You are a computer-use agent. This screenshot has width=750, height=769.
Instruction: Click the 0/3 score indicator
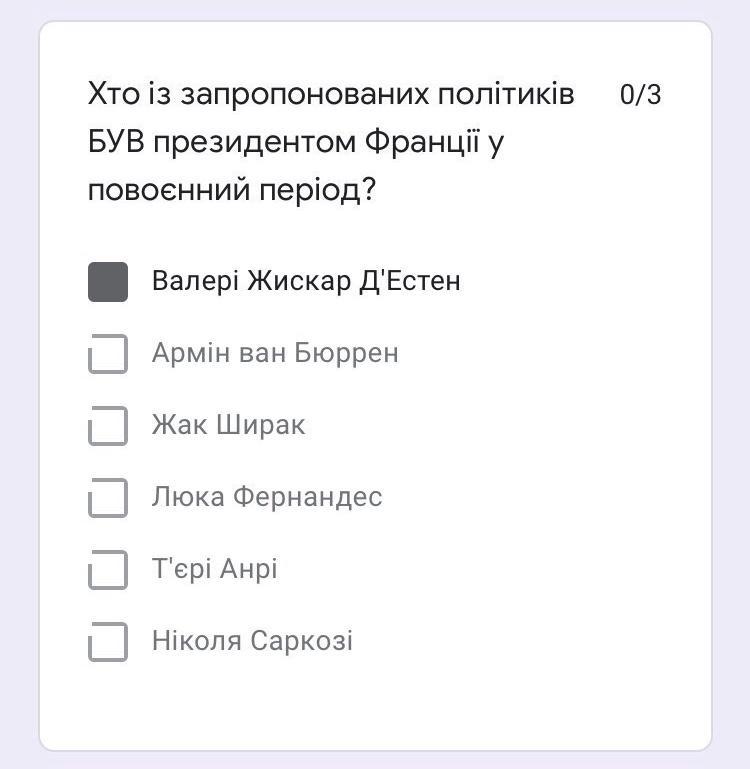[640, 96]
